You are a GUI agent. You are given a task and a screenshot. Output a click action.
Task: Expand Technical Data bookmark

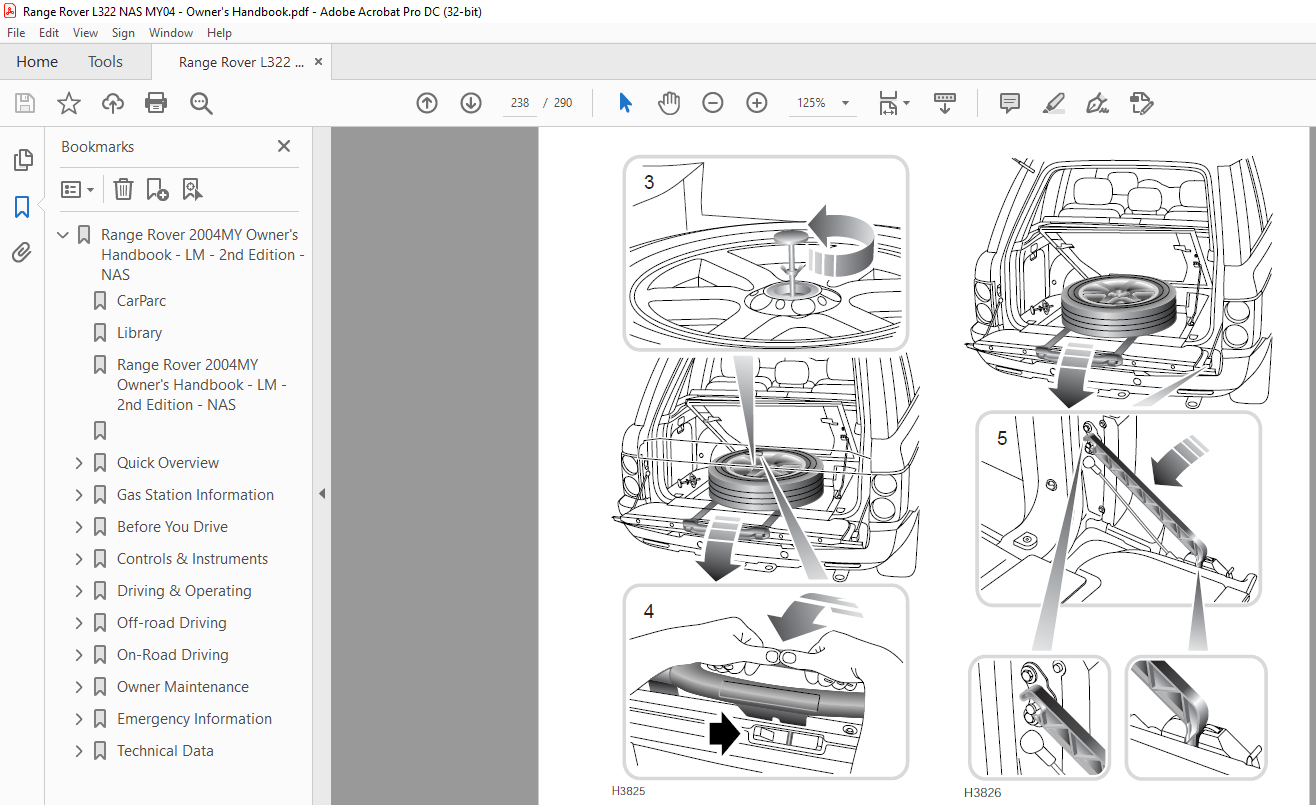click(80, 751)
